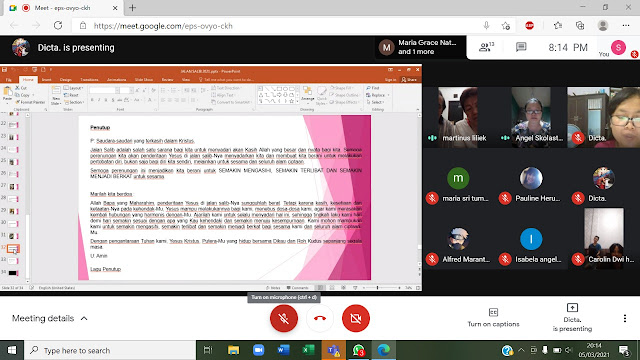Open Zoom from the taskbar
The image size is (640, 360).
coord(258,350)
